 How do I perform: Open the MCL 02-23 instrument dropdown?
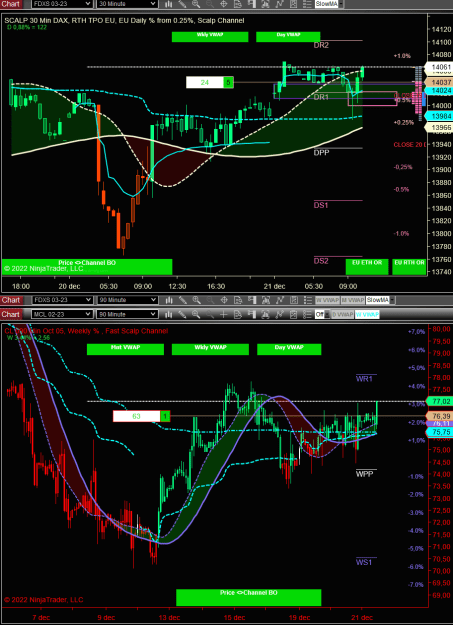tap(62, 314)
